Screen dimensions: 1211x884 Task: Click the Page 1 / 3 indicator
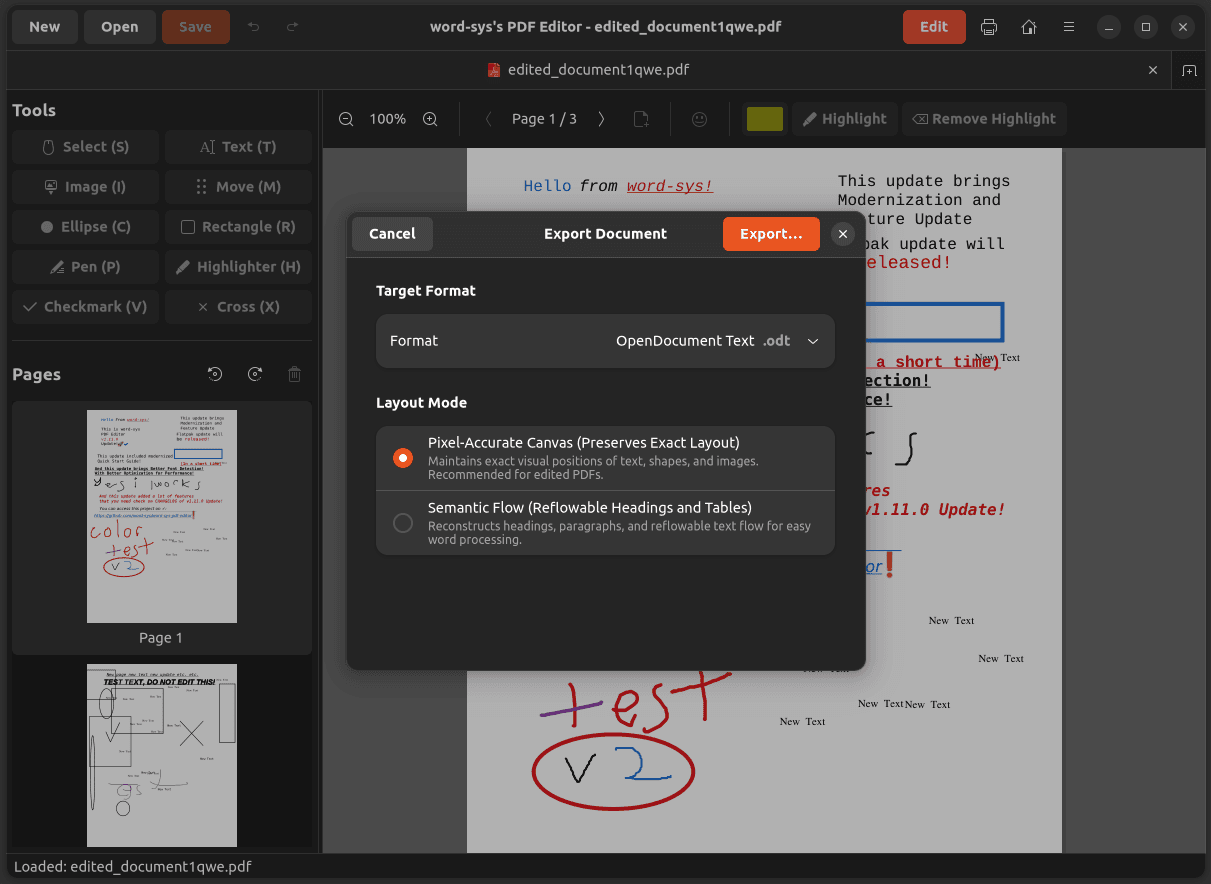click(x=544, y=119)
